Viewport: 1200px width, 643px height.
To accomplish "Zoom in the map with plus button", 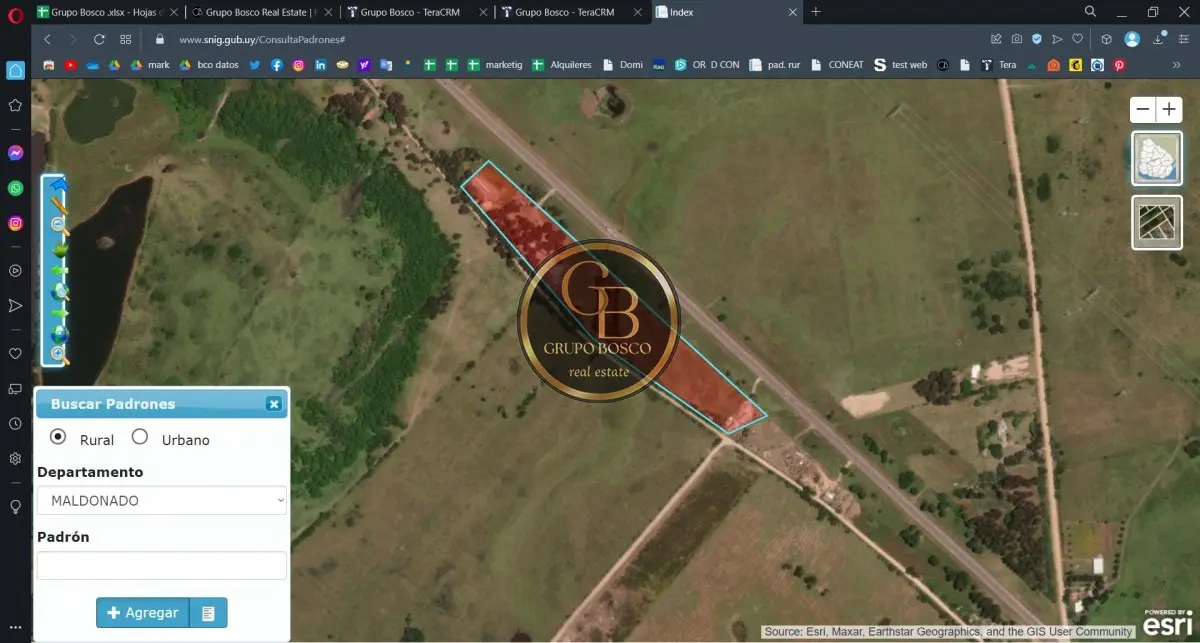I will coord(1169,110).
